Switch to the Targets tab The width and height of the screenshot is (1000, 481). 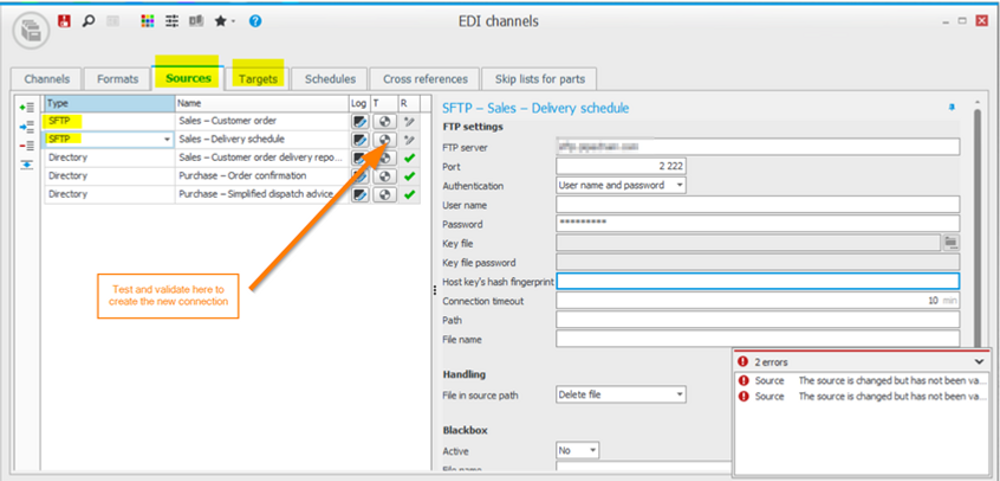[x=258, y=79]
